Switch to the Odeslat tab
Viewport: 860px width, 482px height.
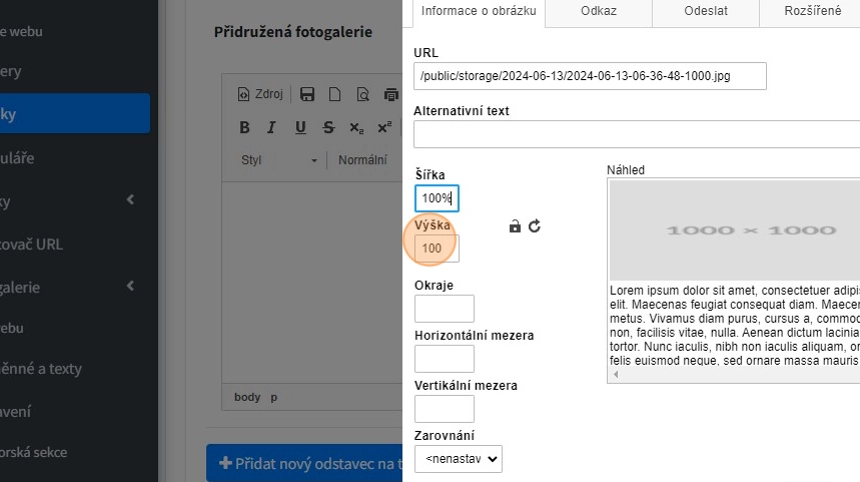click(705, 11)
